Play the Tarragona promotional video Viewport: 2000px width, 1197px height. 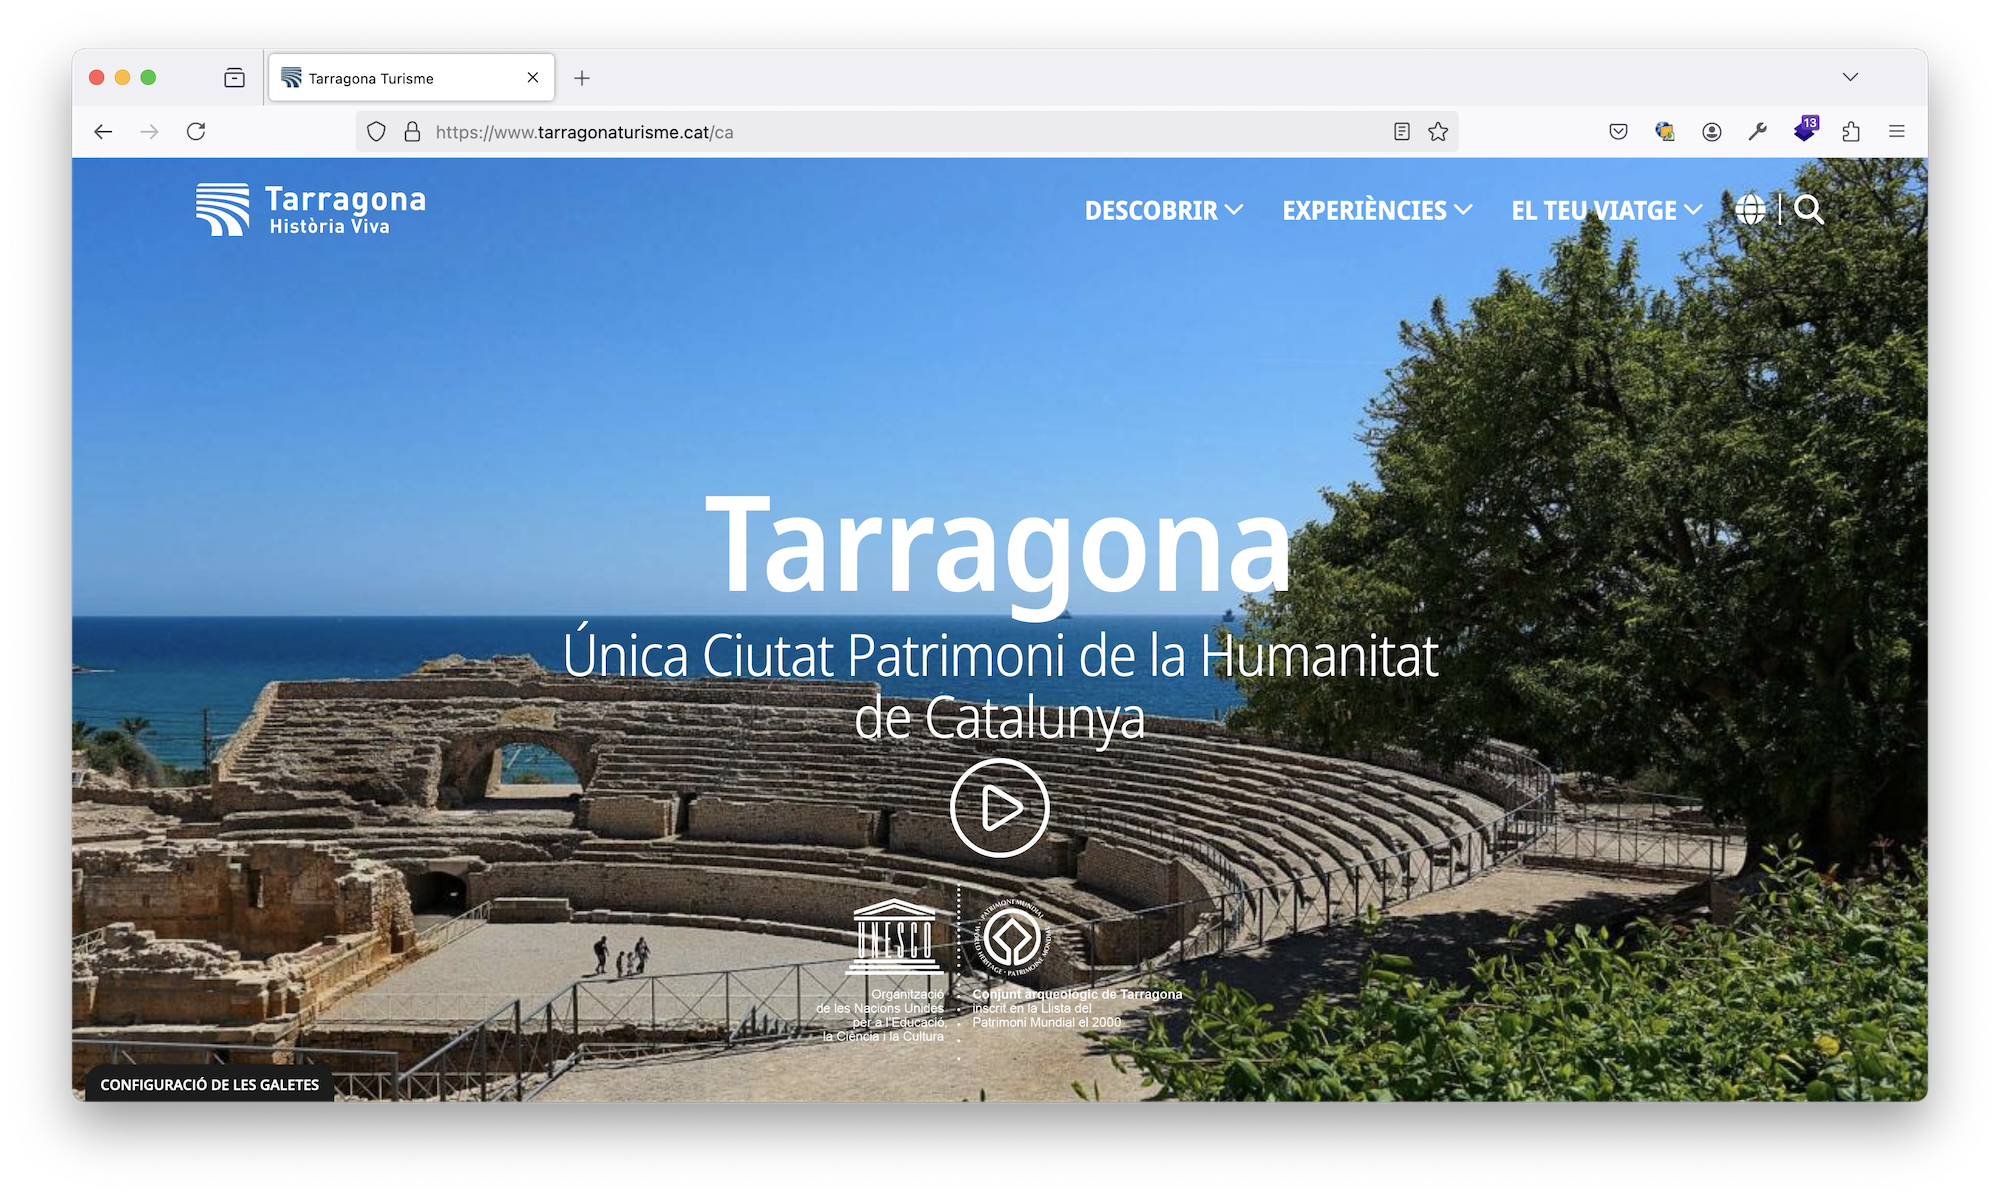tap(999, 807)
